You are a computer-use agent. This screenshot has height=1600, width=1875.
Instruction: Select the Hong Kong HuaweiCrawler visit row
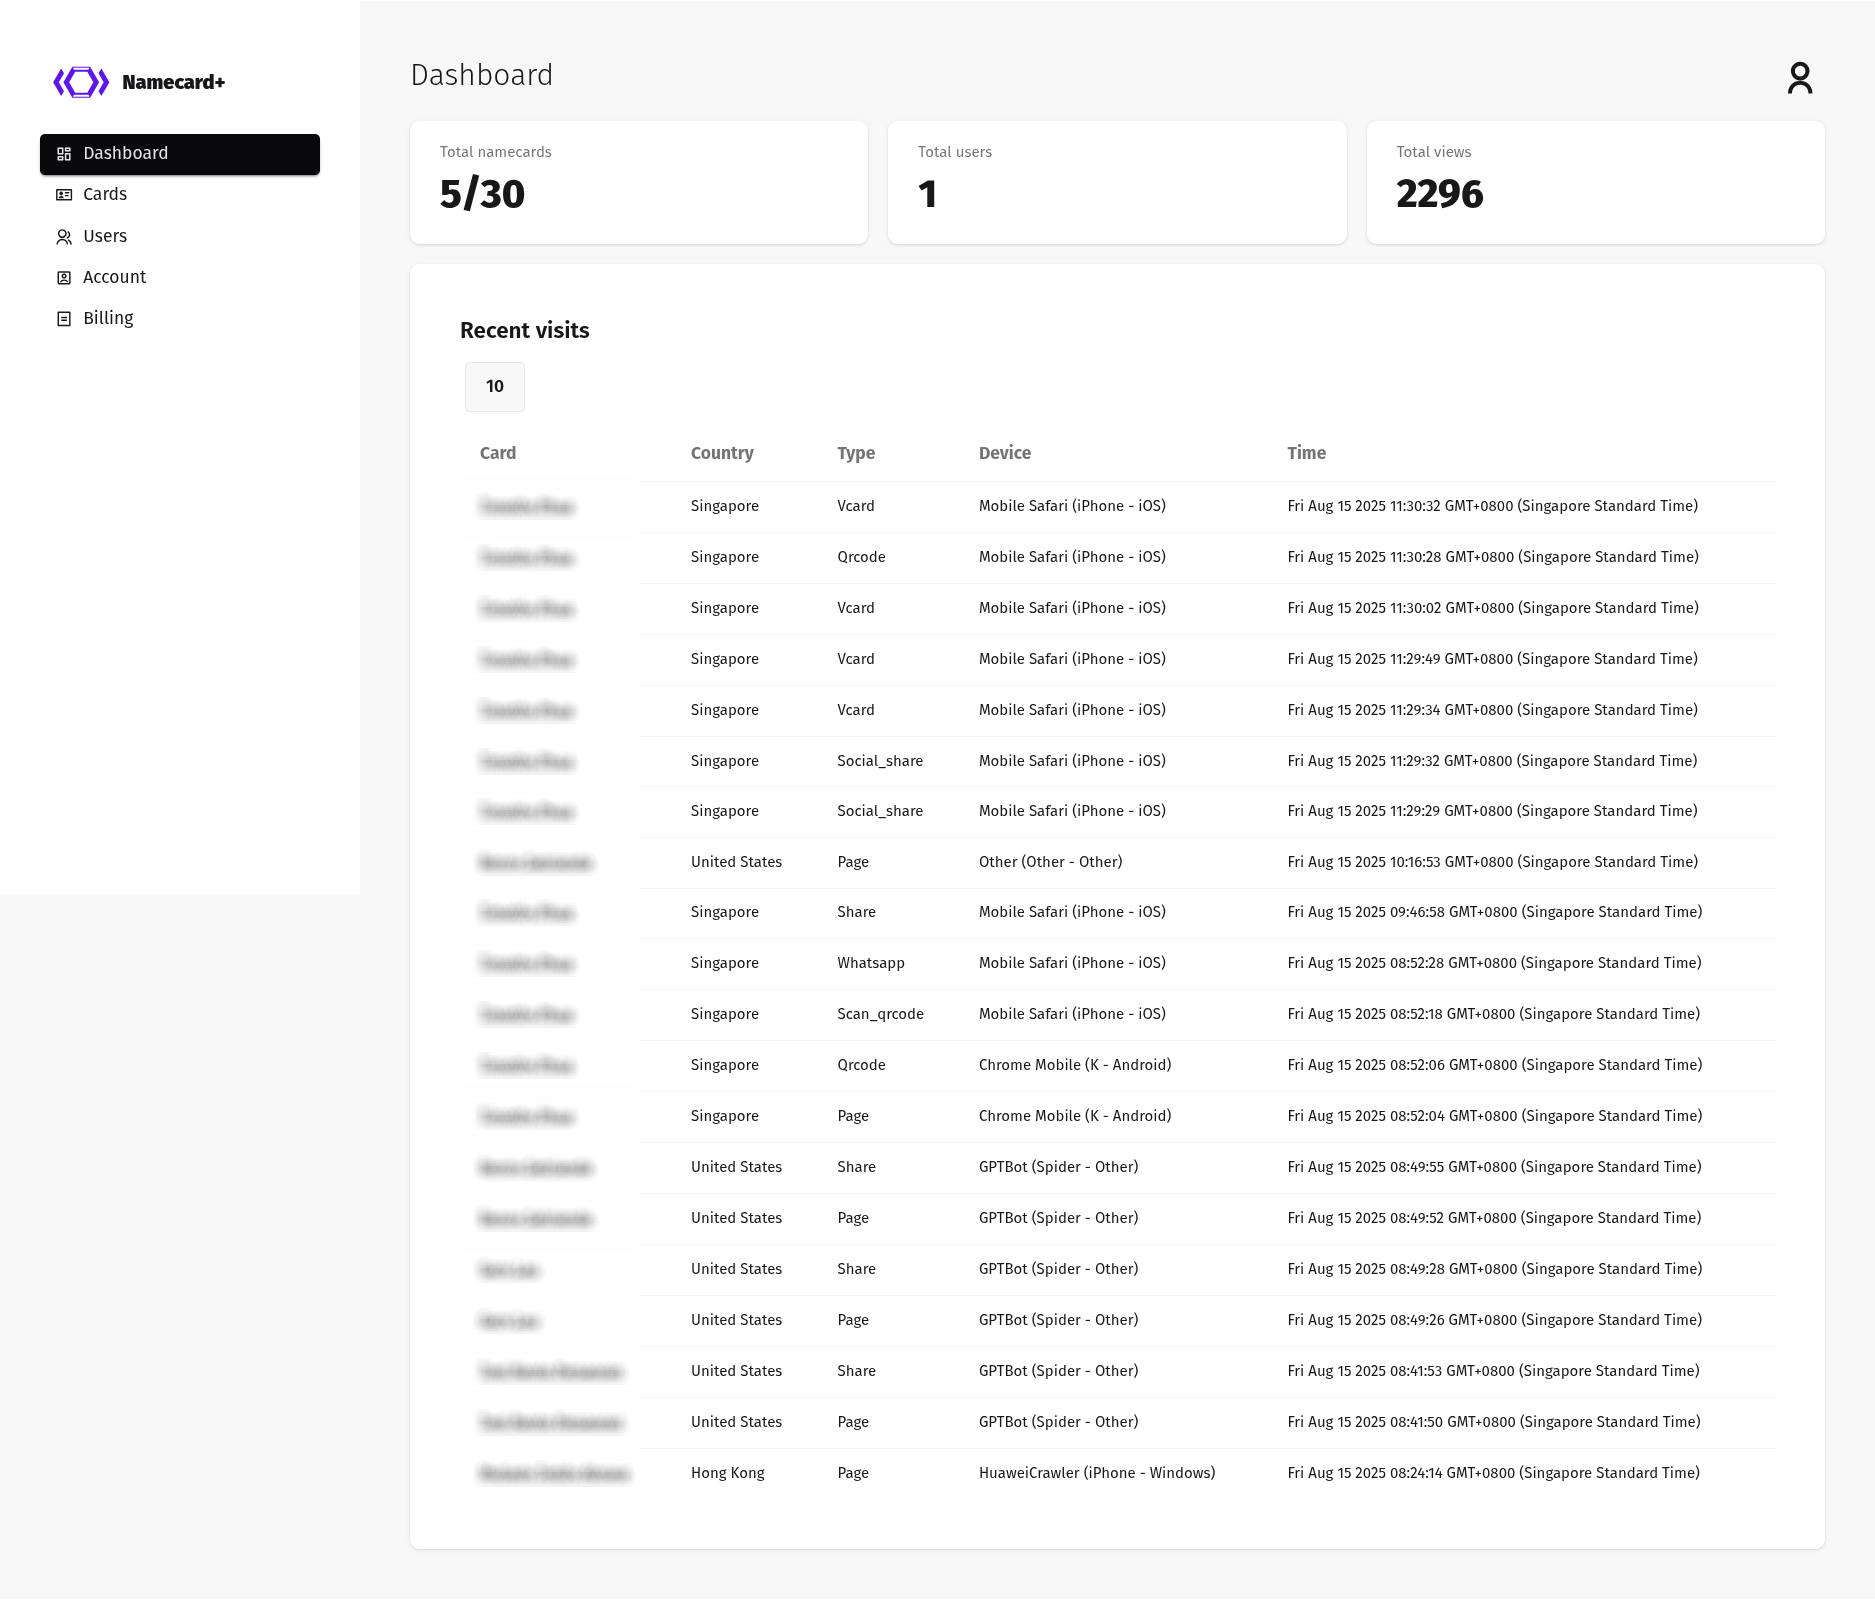point(1096,1473)
